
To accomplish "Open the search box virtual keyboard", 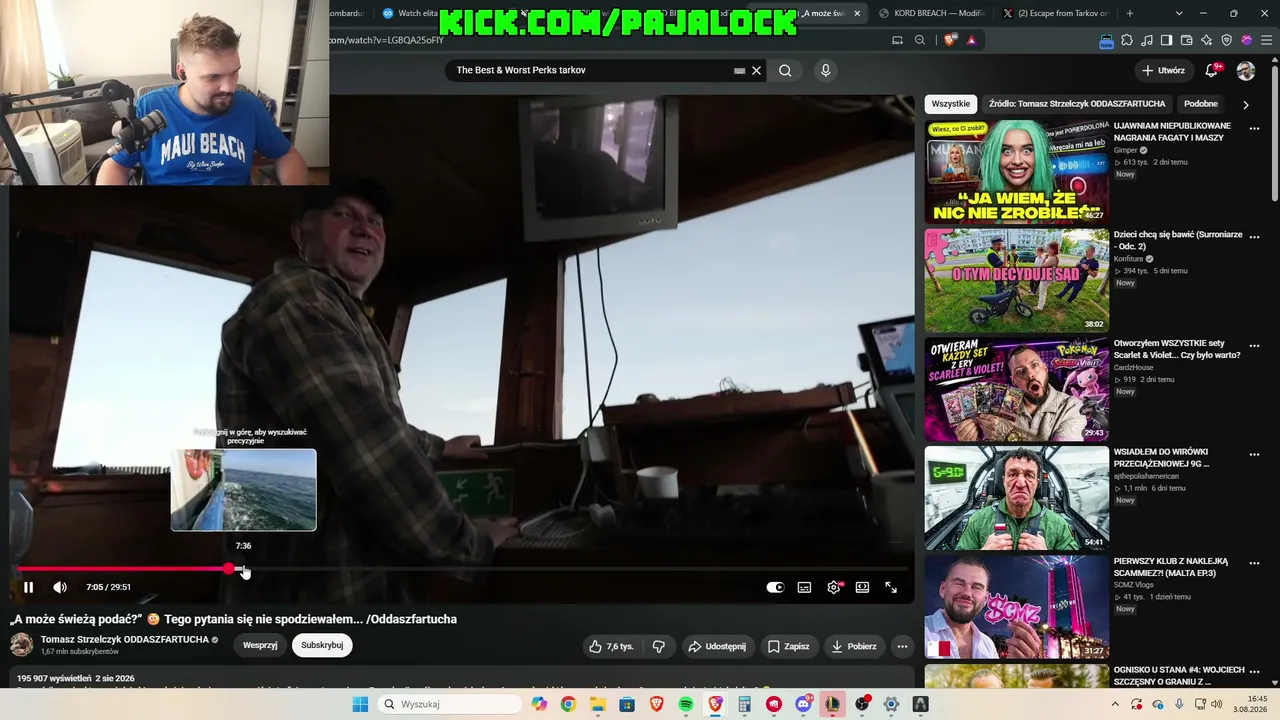I will tap(739, 71).
